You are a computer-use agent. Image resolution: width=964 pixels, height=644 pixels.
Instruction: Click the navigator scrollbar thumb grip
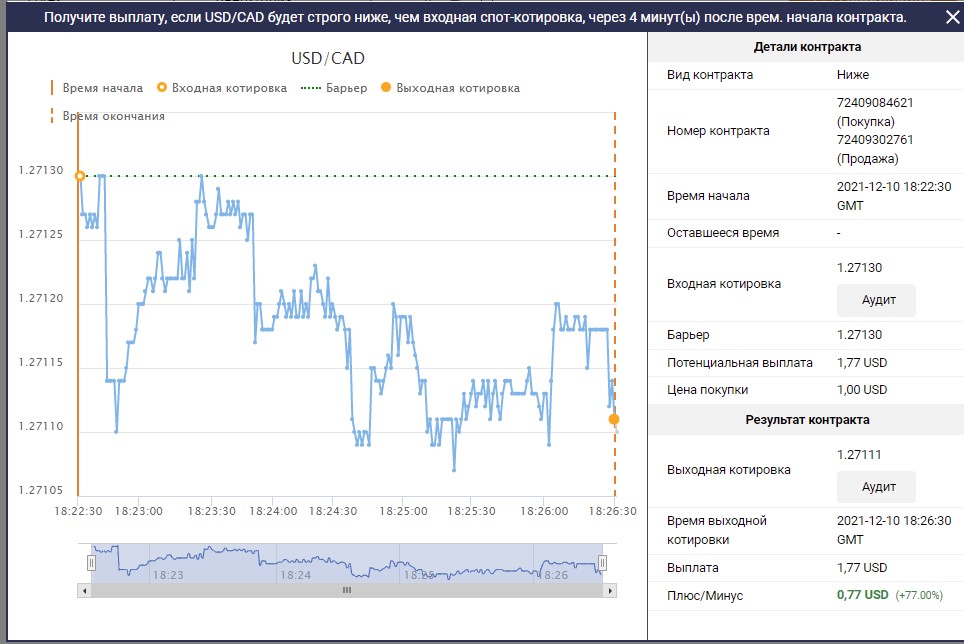pos(347,590)
